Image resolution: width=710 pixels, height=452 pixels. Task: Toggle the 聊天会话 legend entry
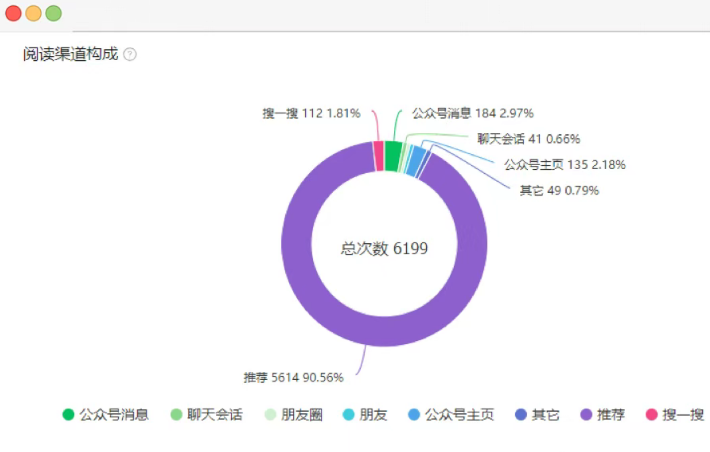coord(206,414)
